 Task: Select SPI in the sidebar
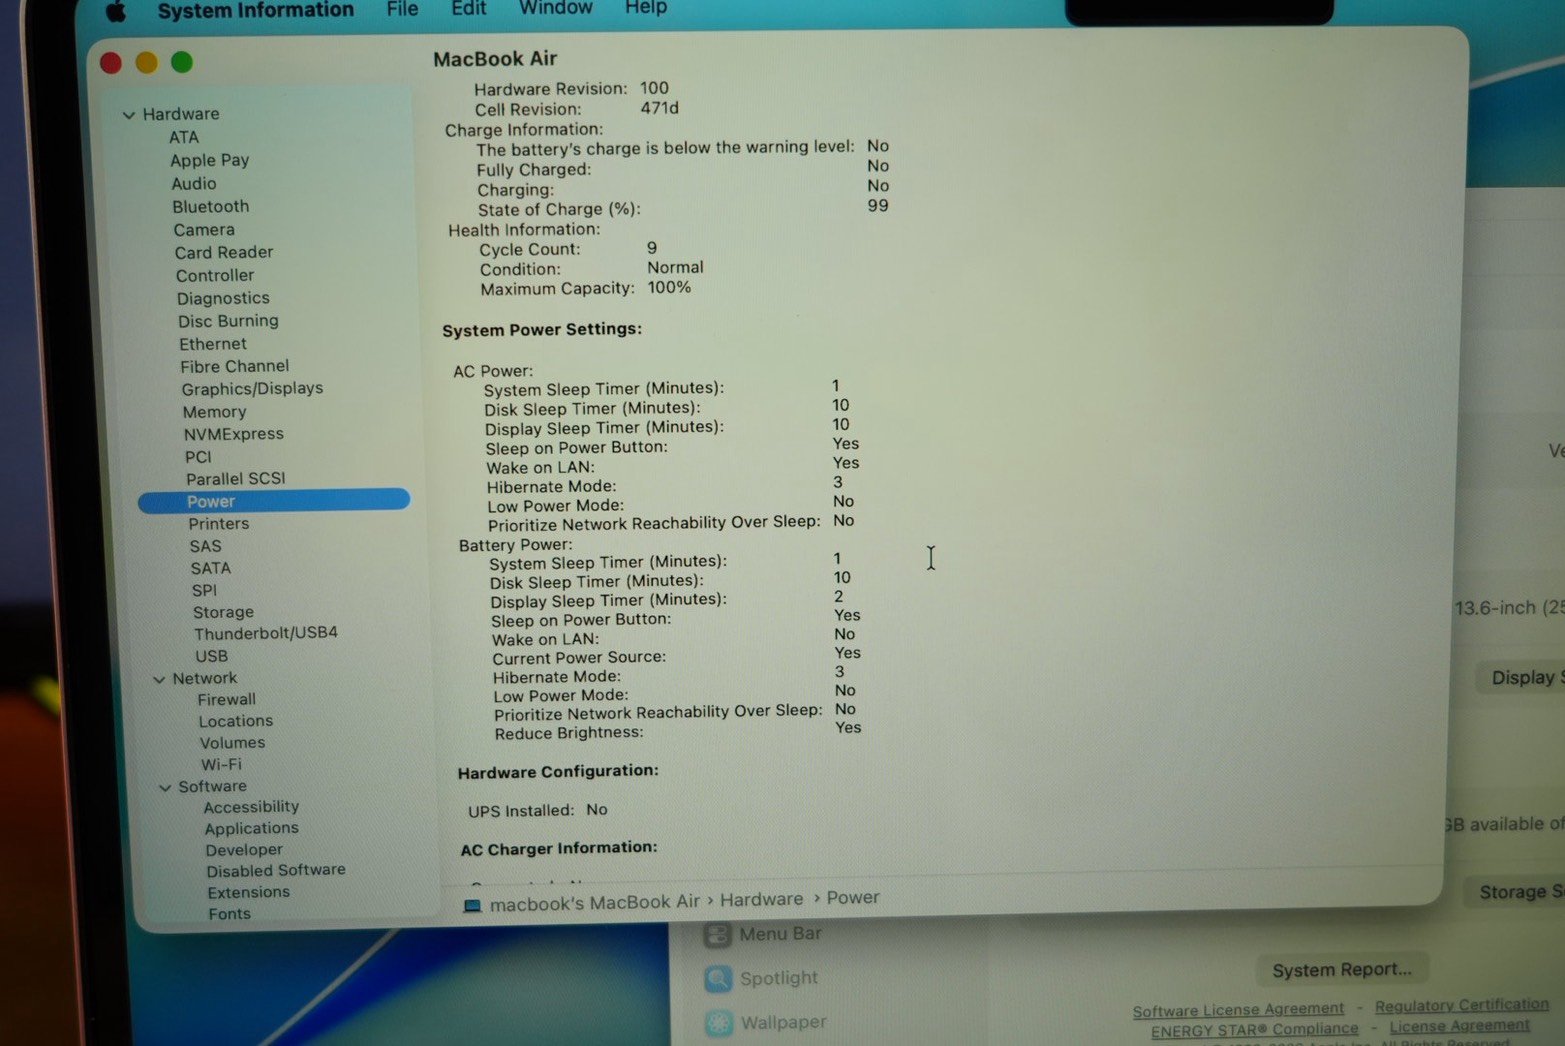point(204,590)
